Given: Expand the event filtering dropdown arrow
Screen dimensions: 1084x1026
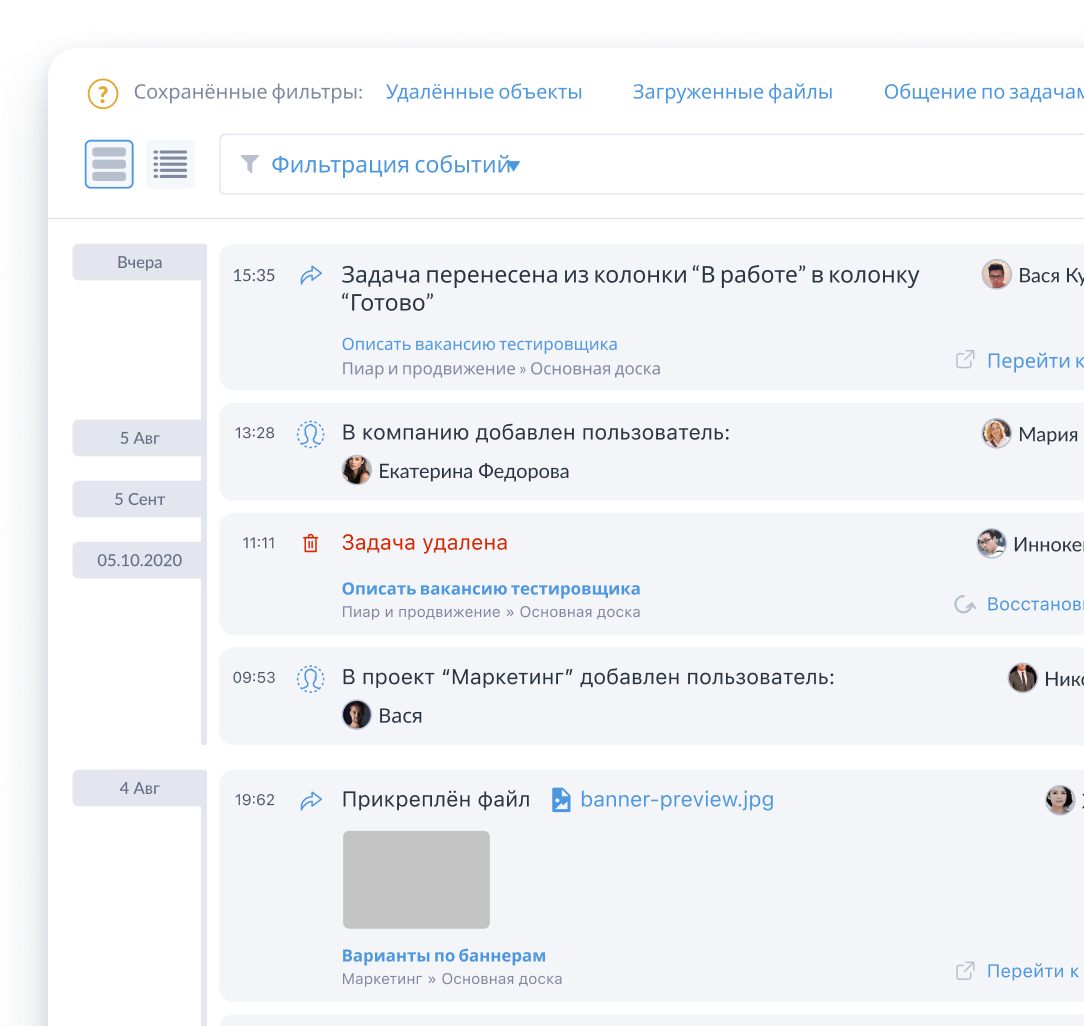Looking at the screenshot, I should [513, 166].
